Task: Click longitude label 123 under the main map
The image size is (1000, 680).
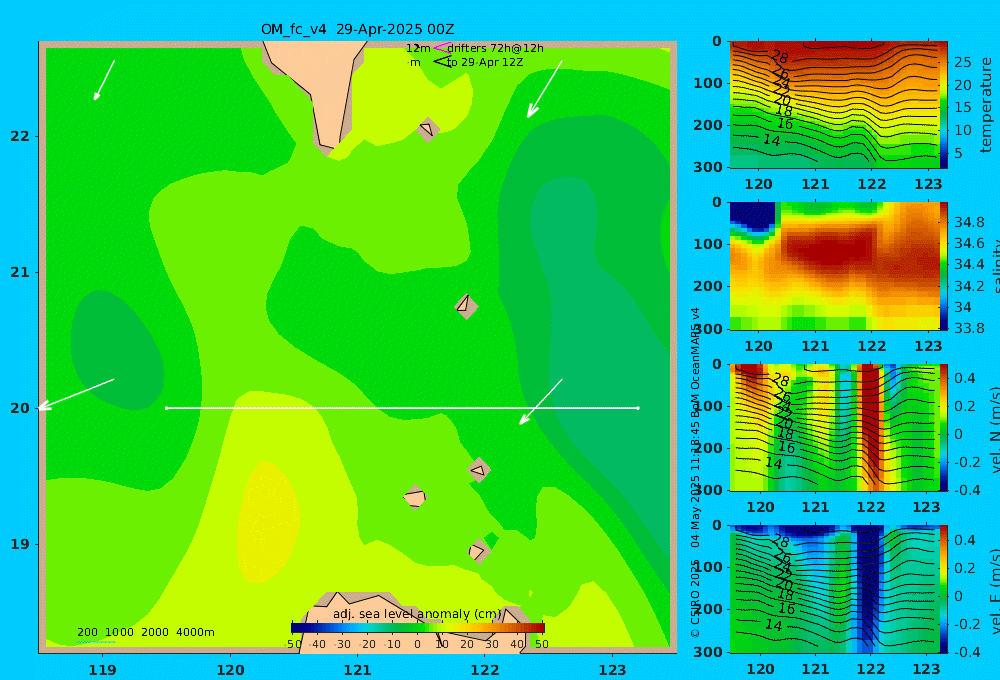Action: pyautogui.click(x=613, y=670)
